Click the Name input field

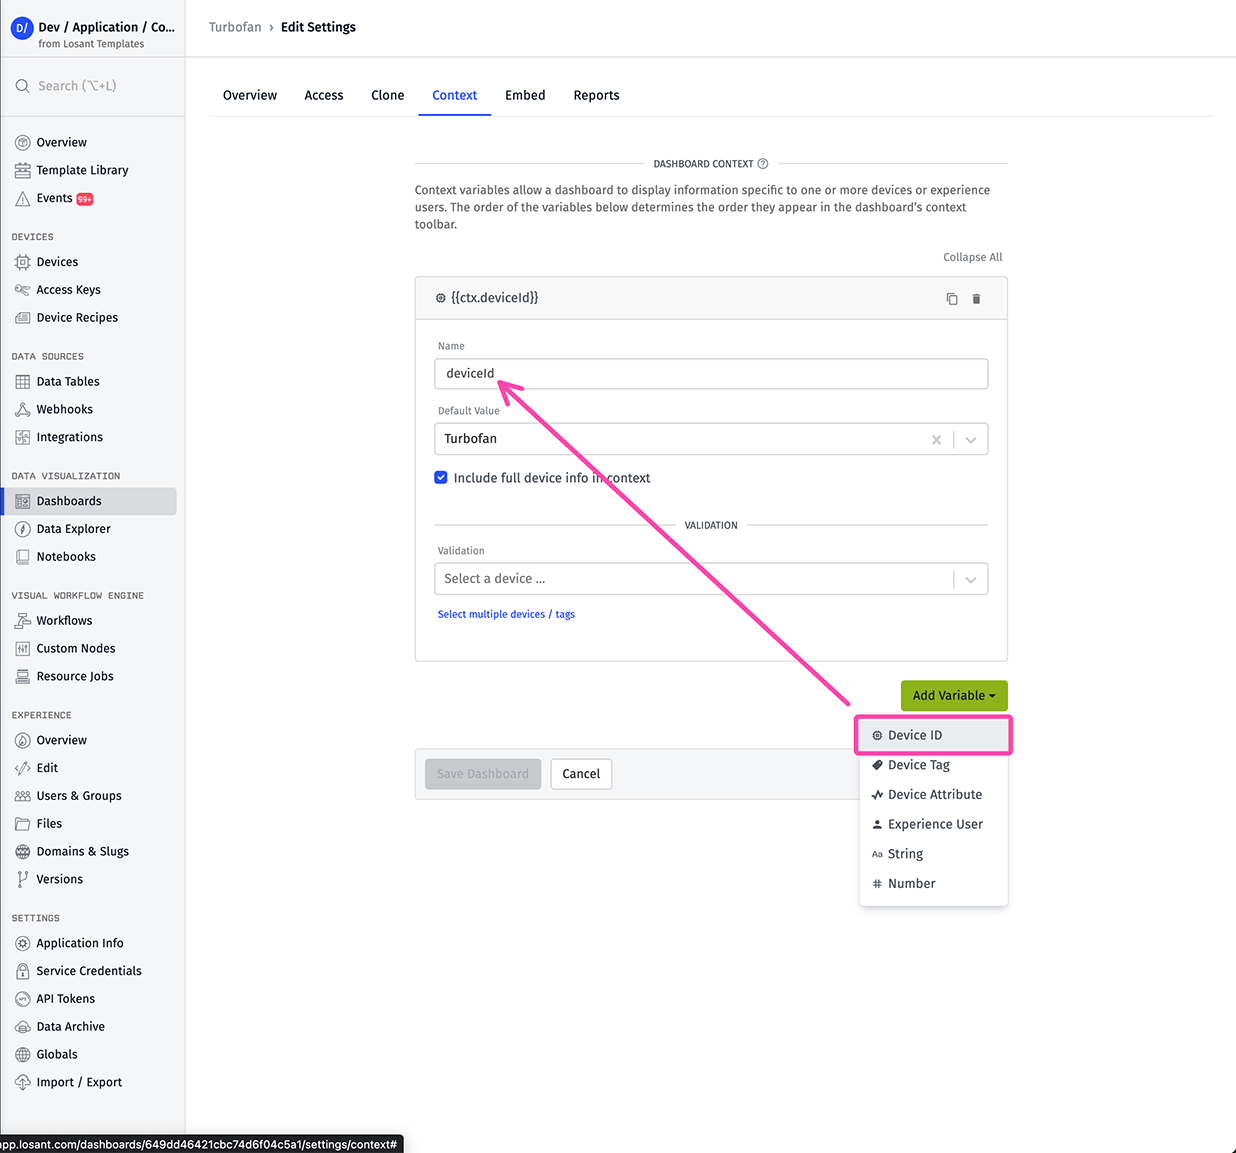click(x=710, y=374)
